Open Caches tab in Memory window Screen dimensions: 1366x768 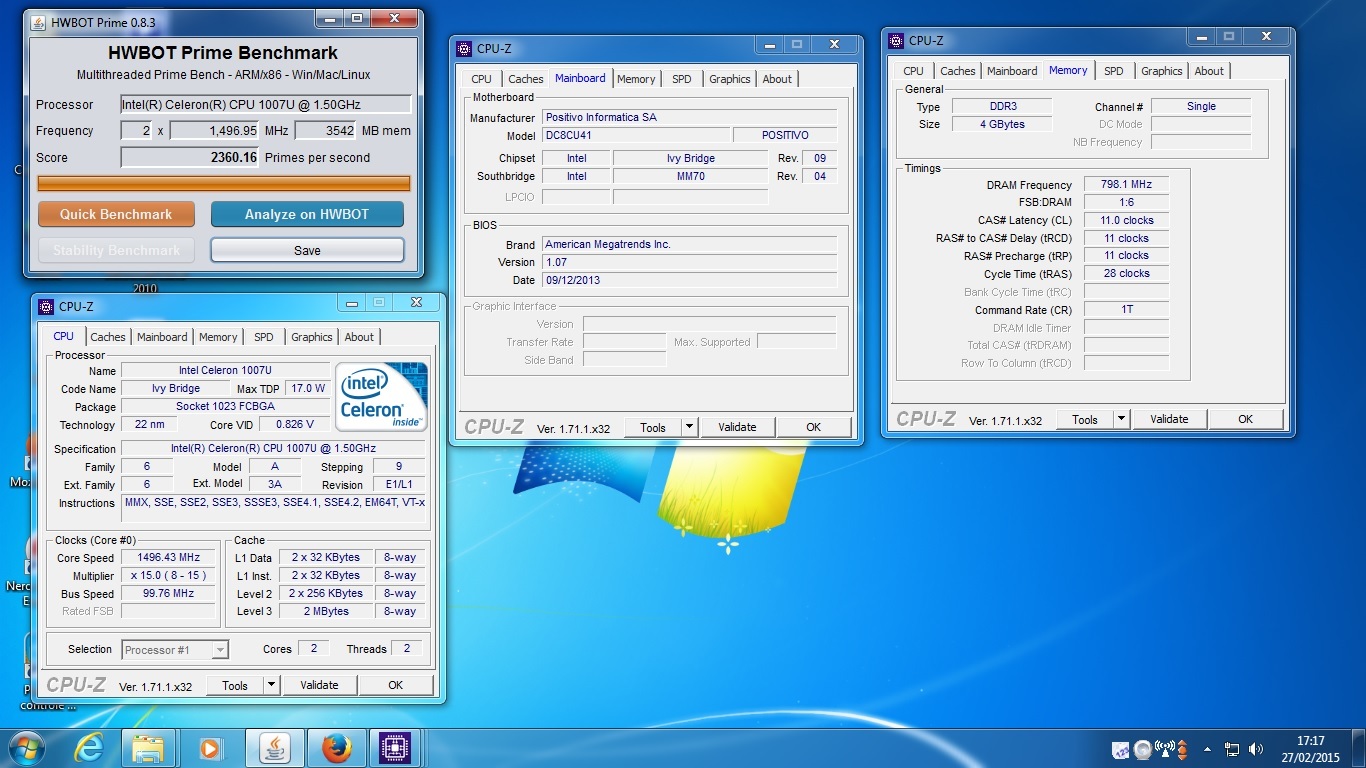[958, 71]
